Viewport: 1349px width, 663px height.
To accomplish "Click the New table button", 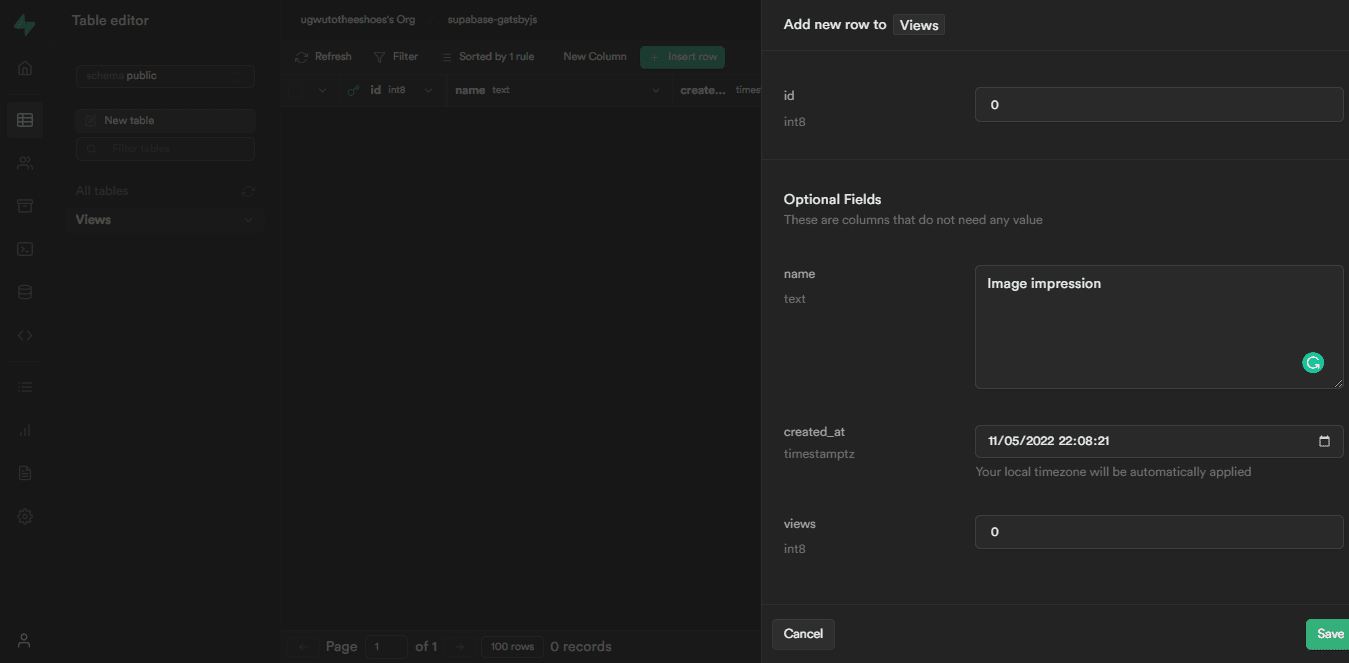I will tap(165, 121).
